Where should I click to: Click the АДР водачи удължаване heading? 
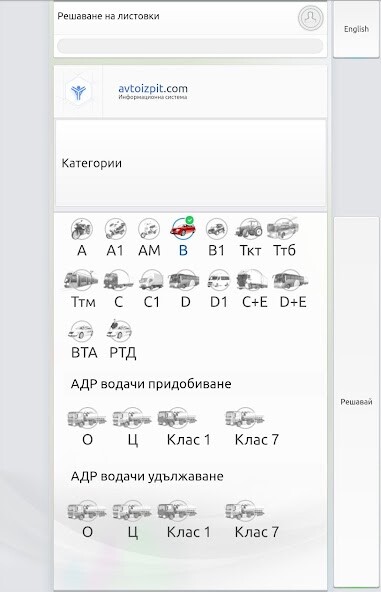click(147, 476)
